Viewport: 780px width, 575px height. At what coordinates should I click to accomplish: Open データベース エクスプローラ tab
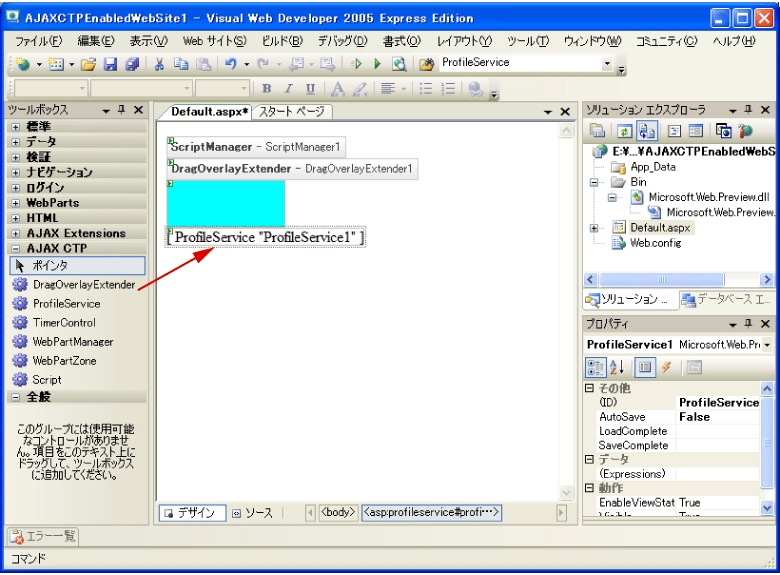726,299
